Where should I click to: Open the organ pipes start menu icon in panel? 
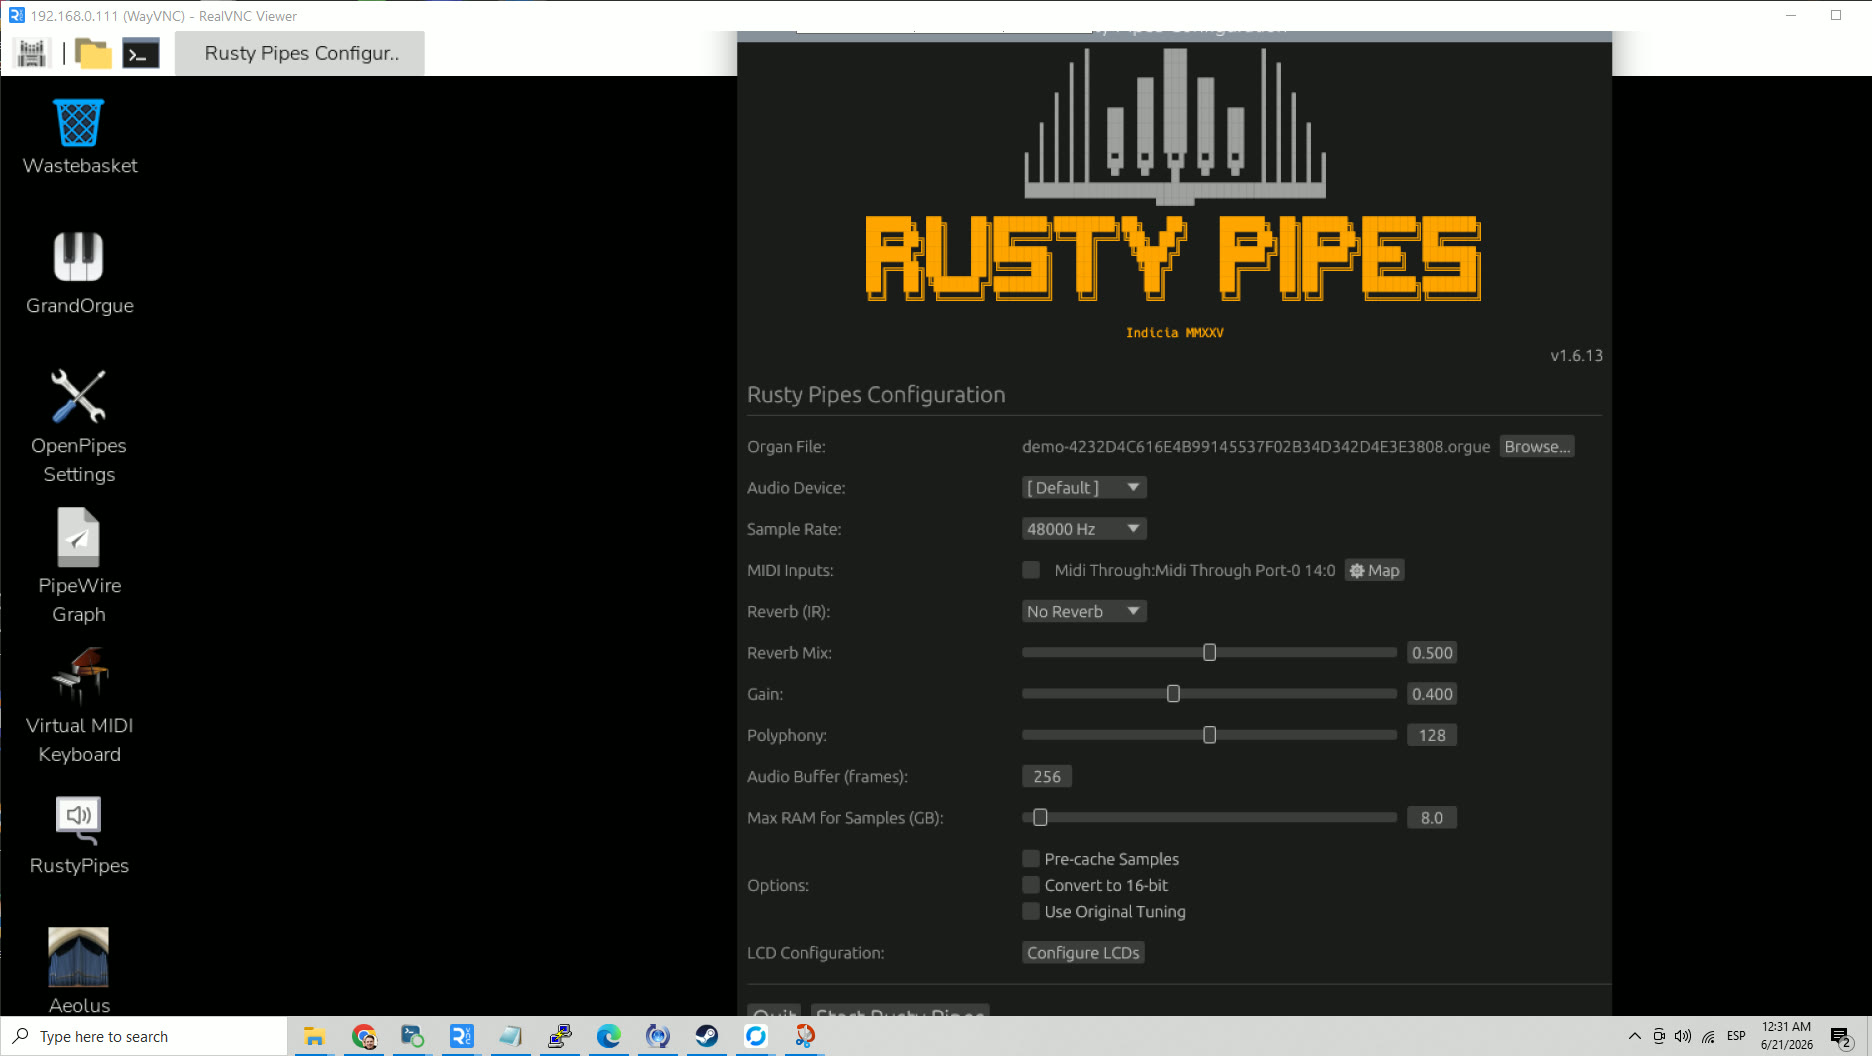(32, 53)
